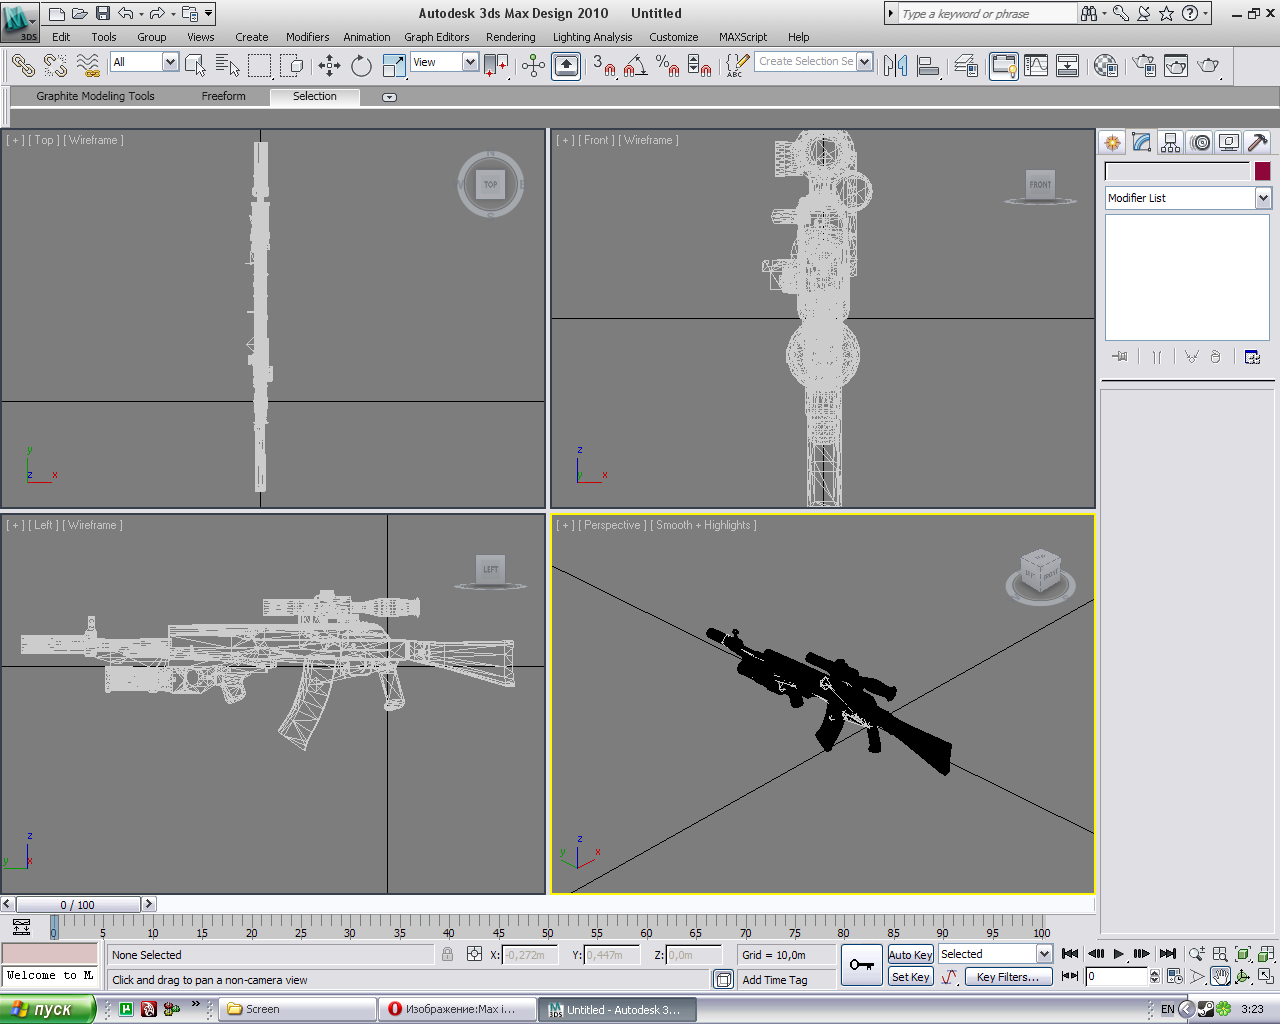Expand the Modifier List dropdown

point(1262,198)
